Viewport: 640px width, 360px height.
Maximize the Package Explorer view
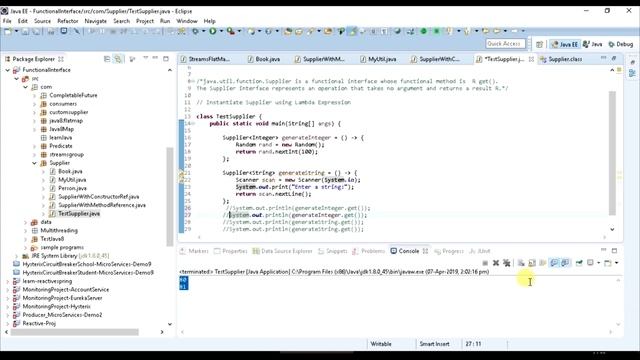(166, 59)
